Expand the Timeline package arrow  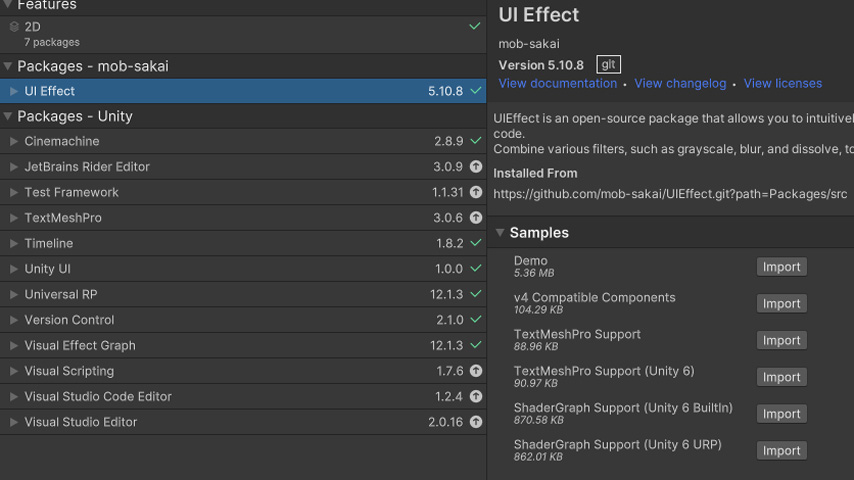tap(14, 244)
